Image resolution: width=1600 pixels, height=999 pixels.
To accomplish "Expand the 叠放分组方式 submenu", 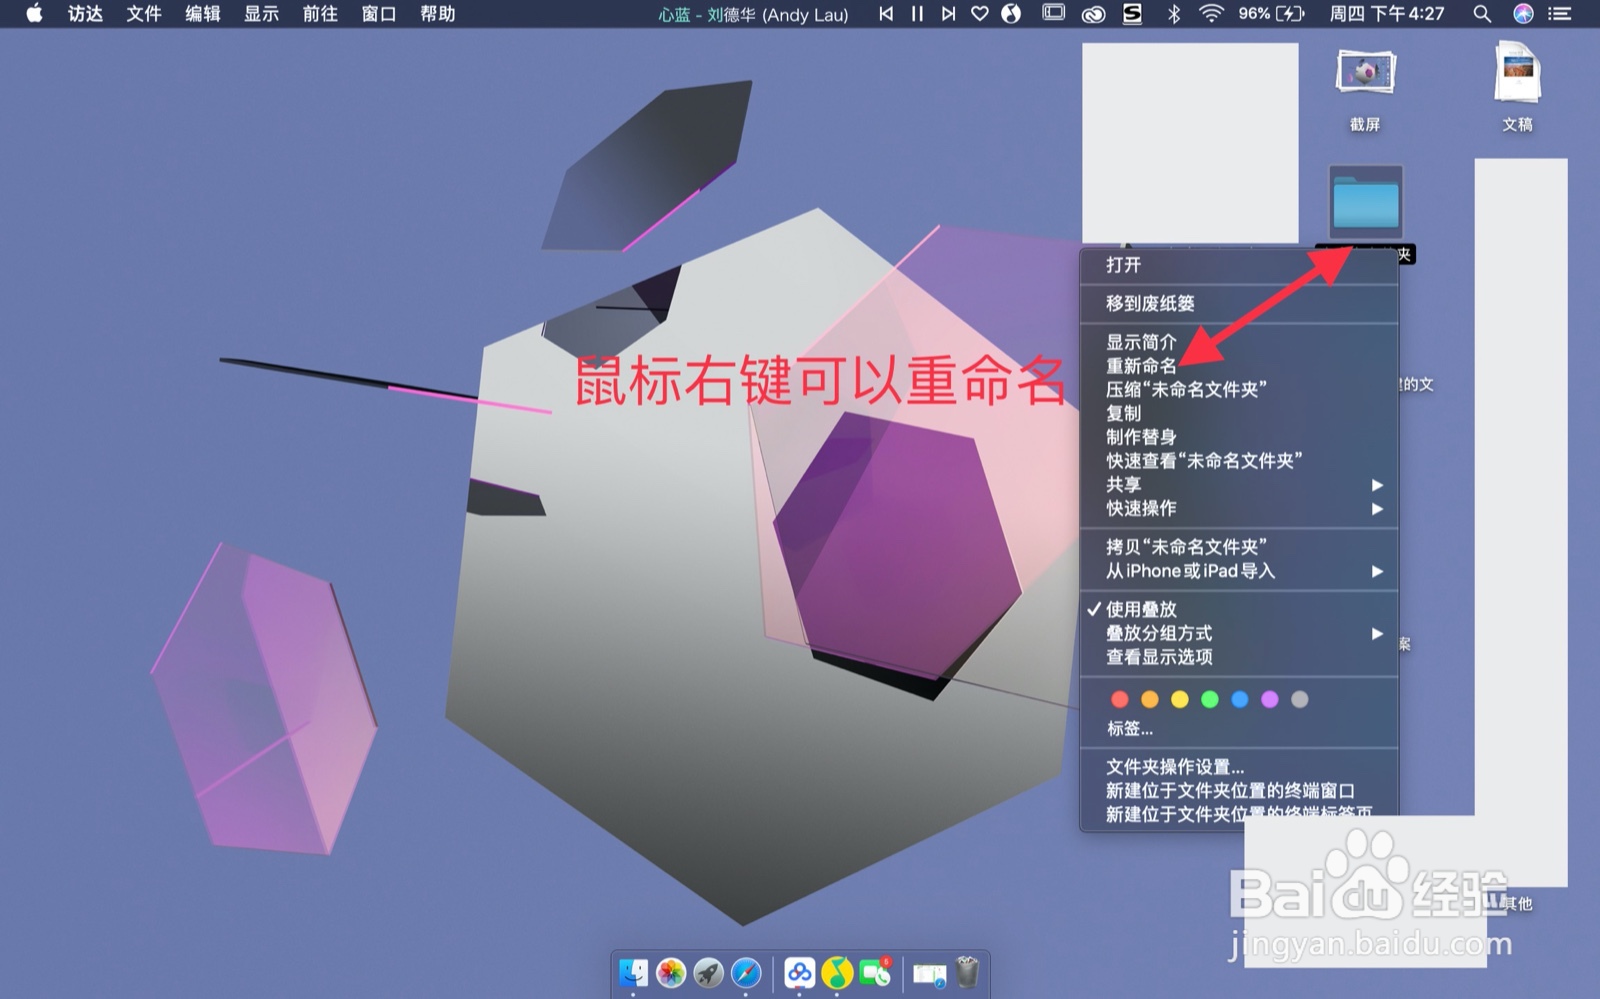I will coord(1158,633).
